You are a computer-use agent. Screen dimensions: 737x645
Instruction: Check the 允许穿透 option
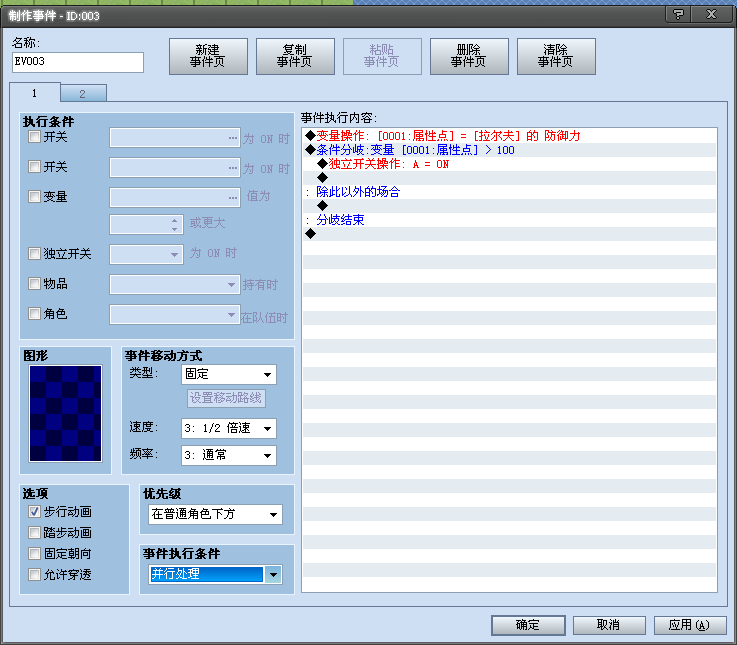pyautogui.click(x=34, y=574)
